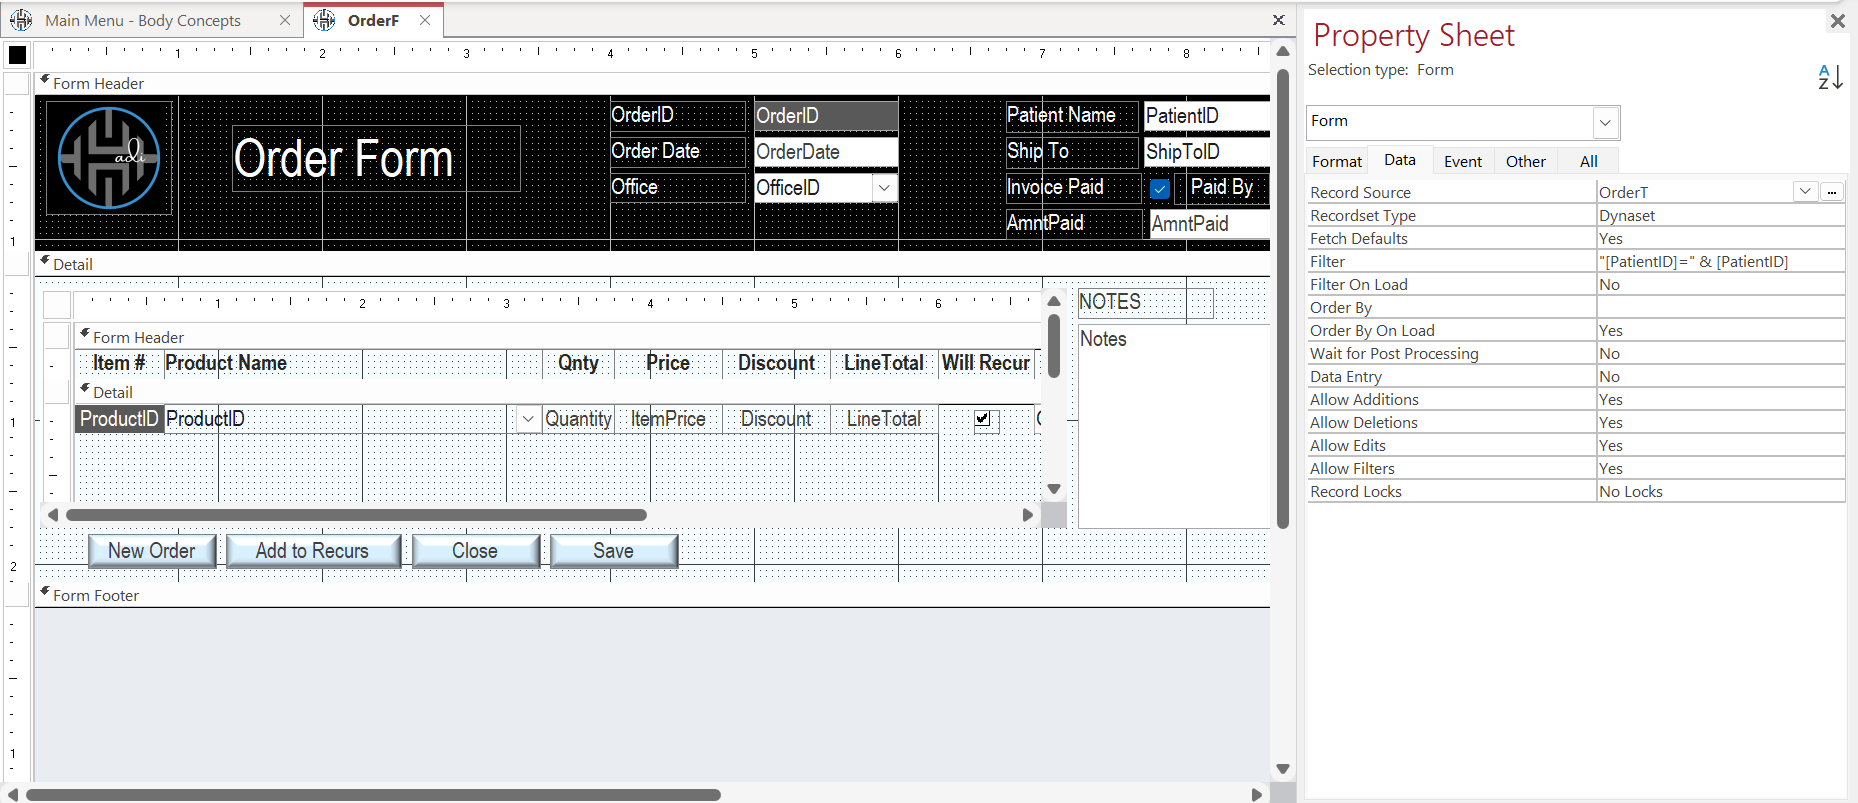This screenshot has width=1858, height=803.
Task: Click the Filter property value field
Action: [x=1719, y=262]
